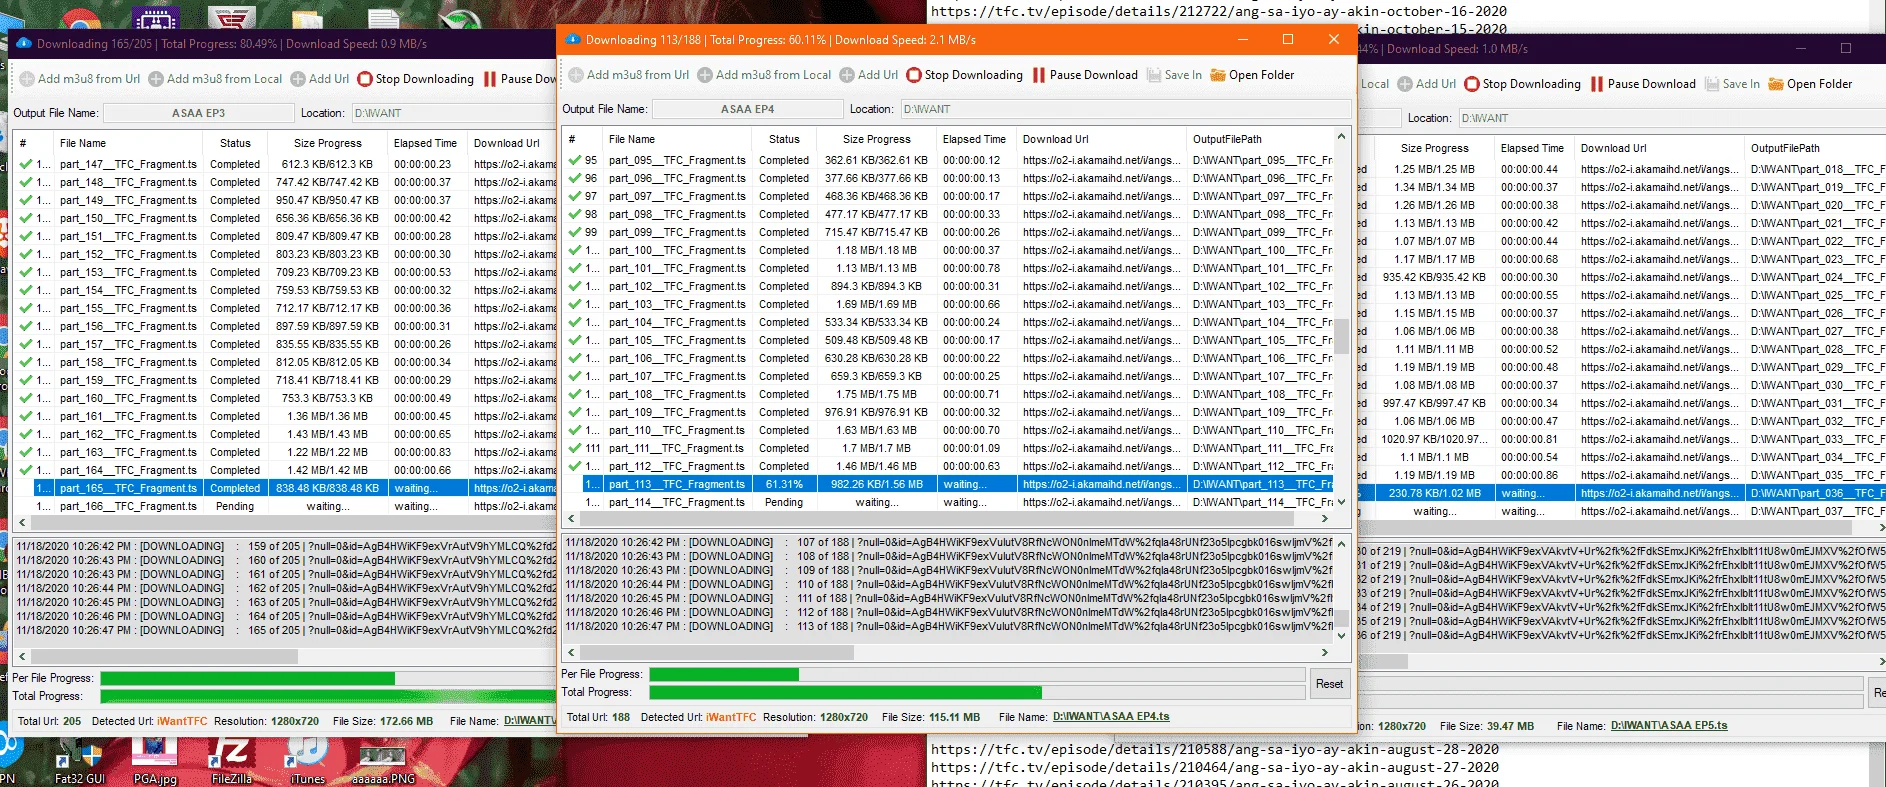Click File Name column header in EP4 window
Screen dimensions: 1886x787
[x=678, y=139]
